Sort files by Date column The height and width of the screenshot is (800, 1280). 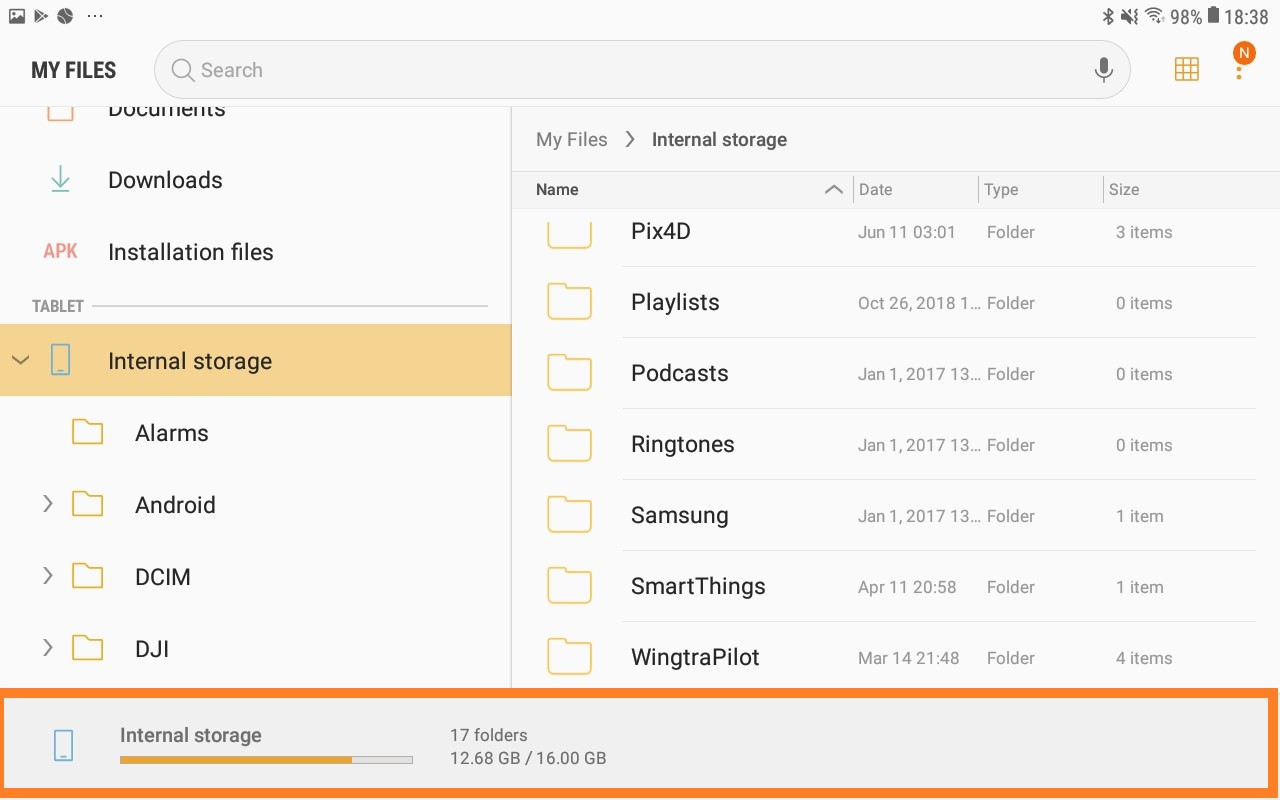[875, 190]
